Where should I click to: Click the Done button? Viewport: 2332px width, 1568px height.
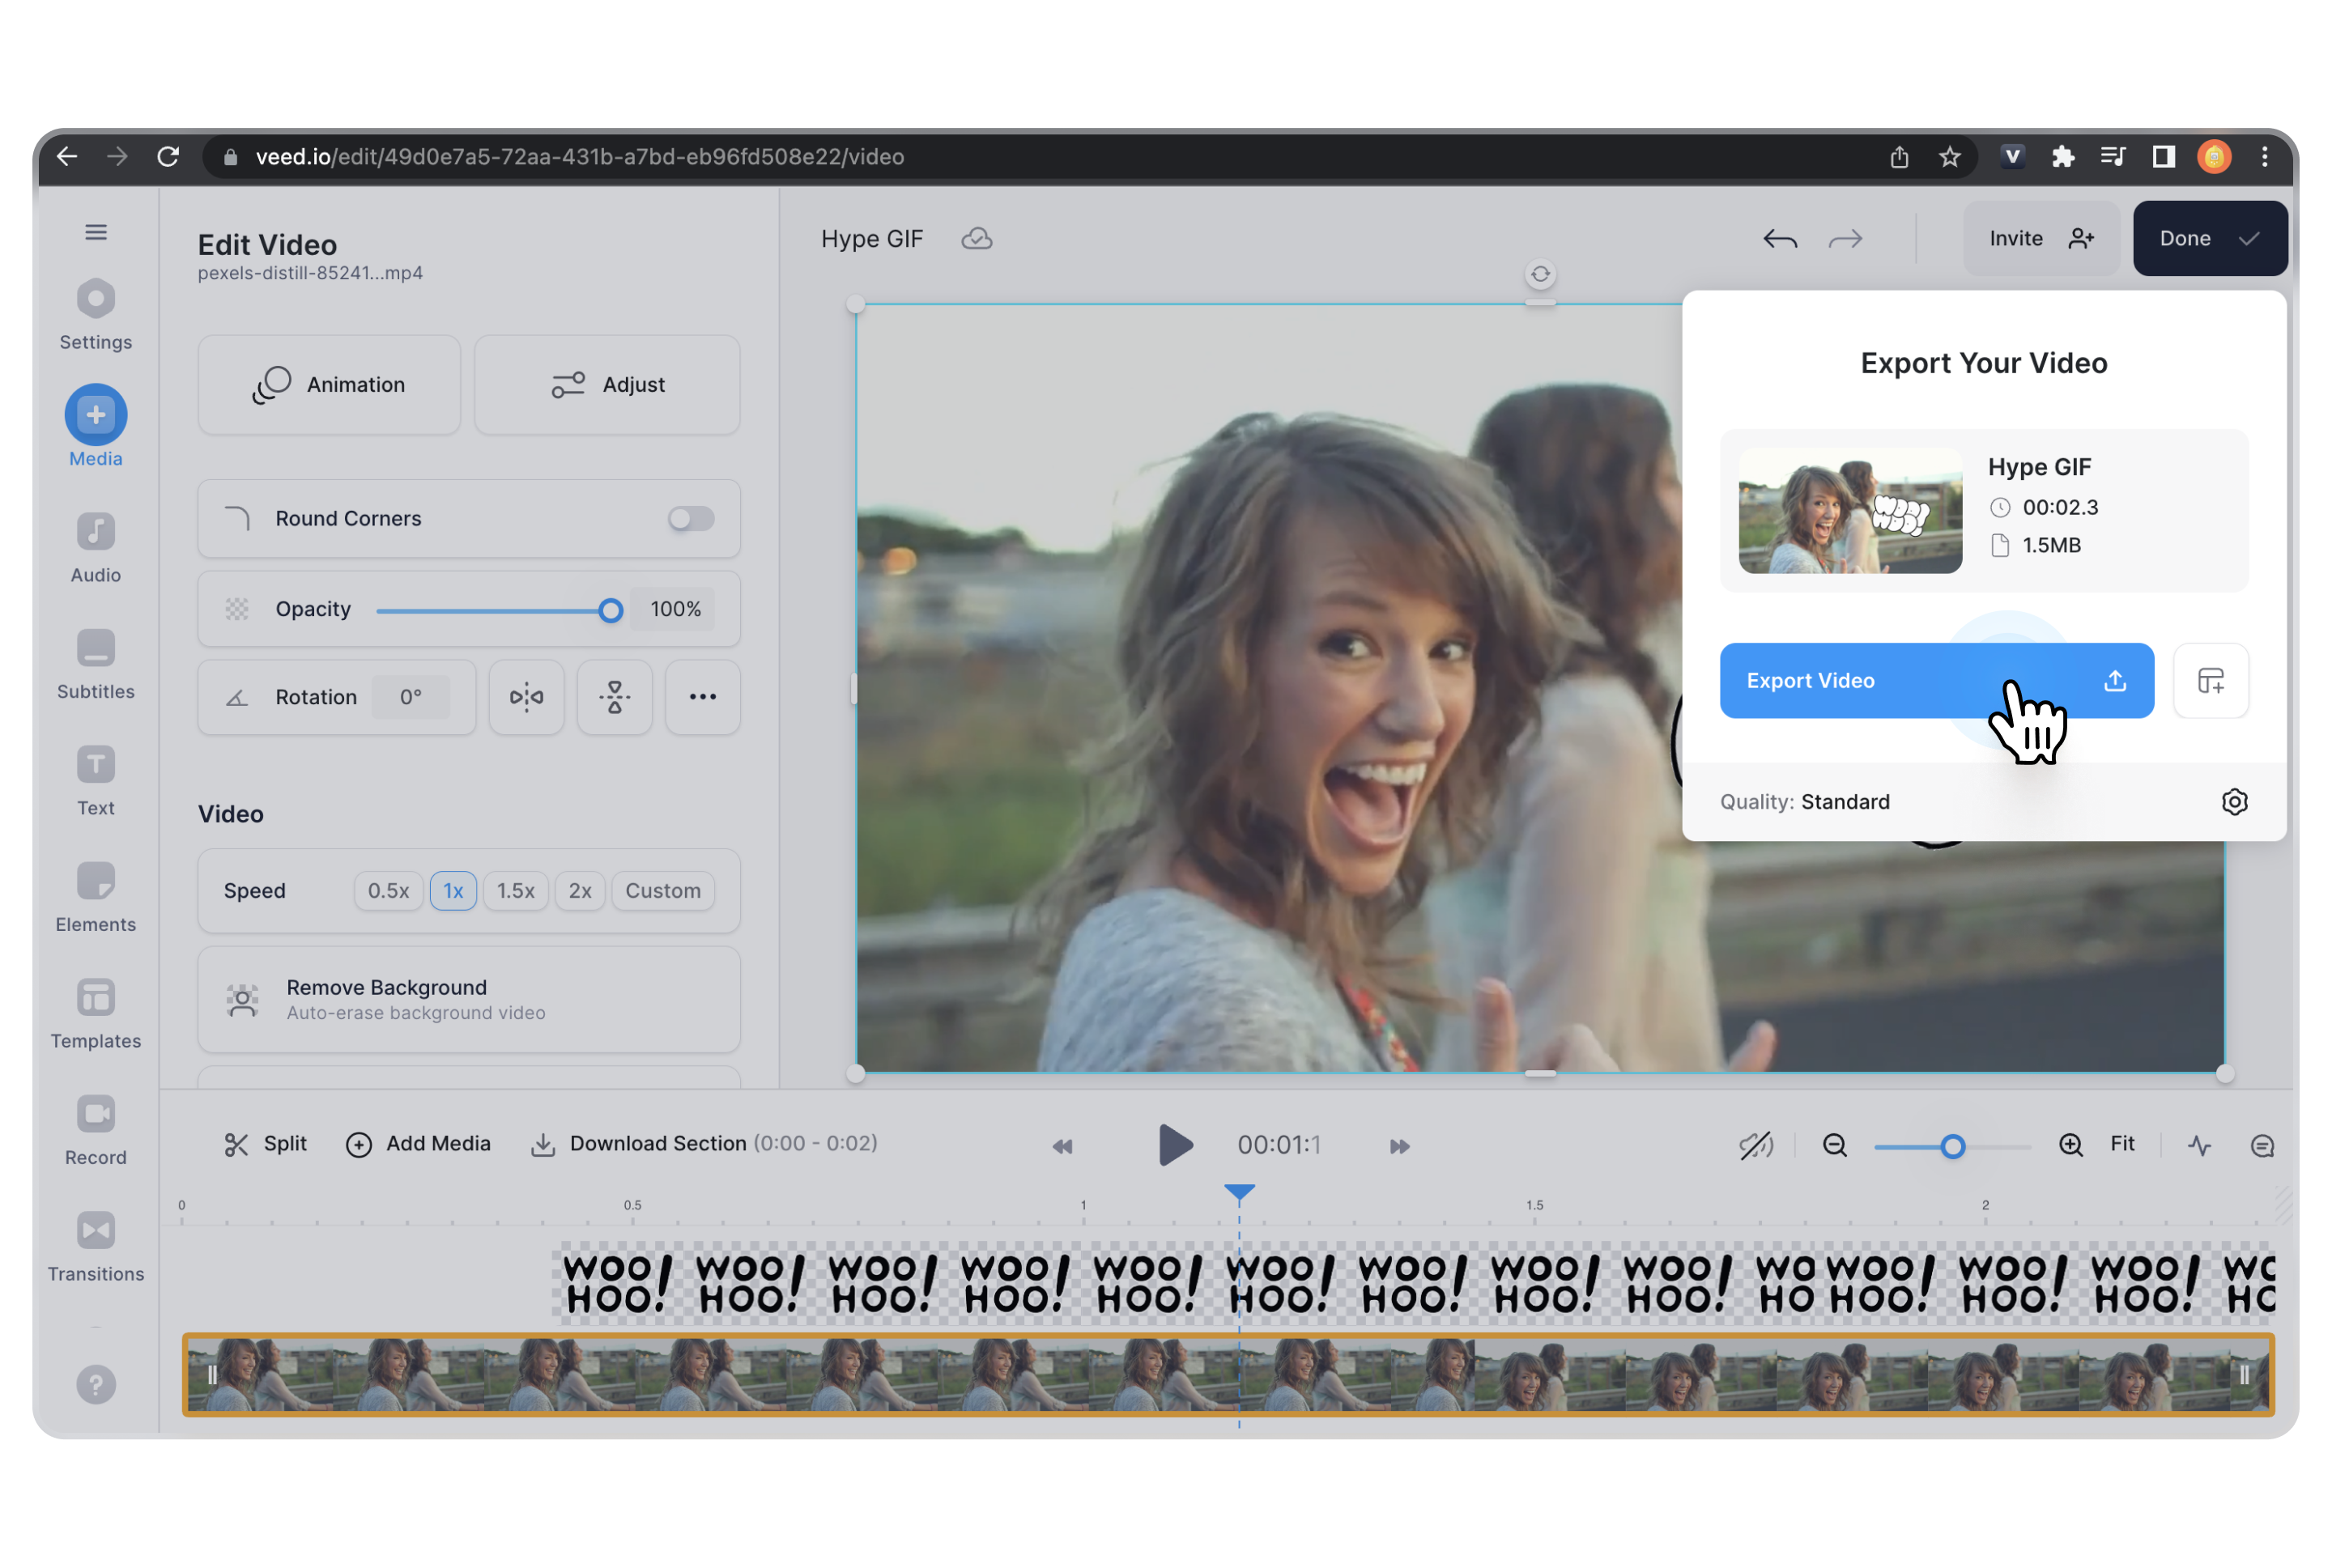[x=2209, y=238]
